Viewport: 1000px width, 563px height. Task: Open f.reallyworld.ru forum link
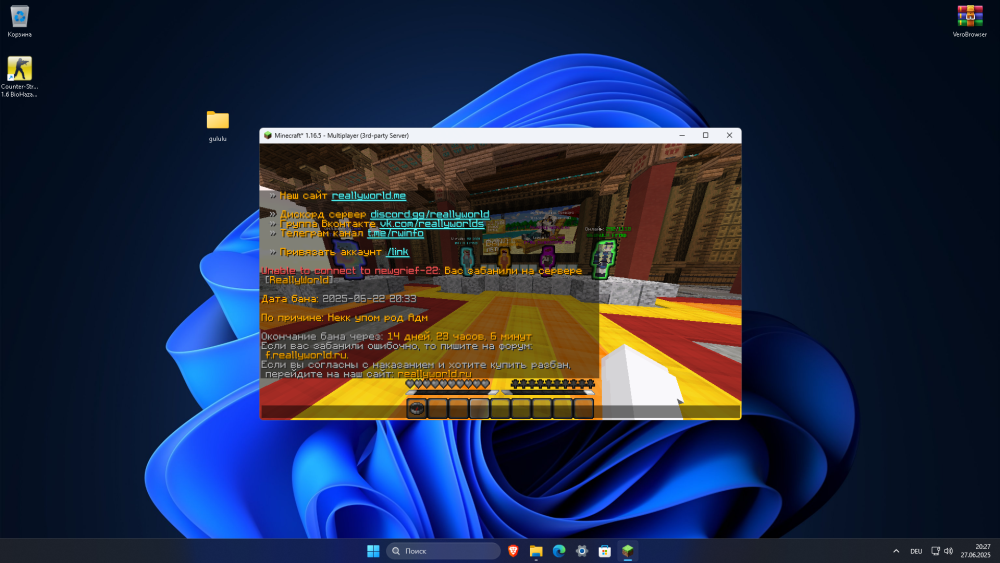(307, 355)
